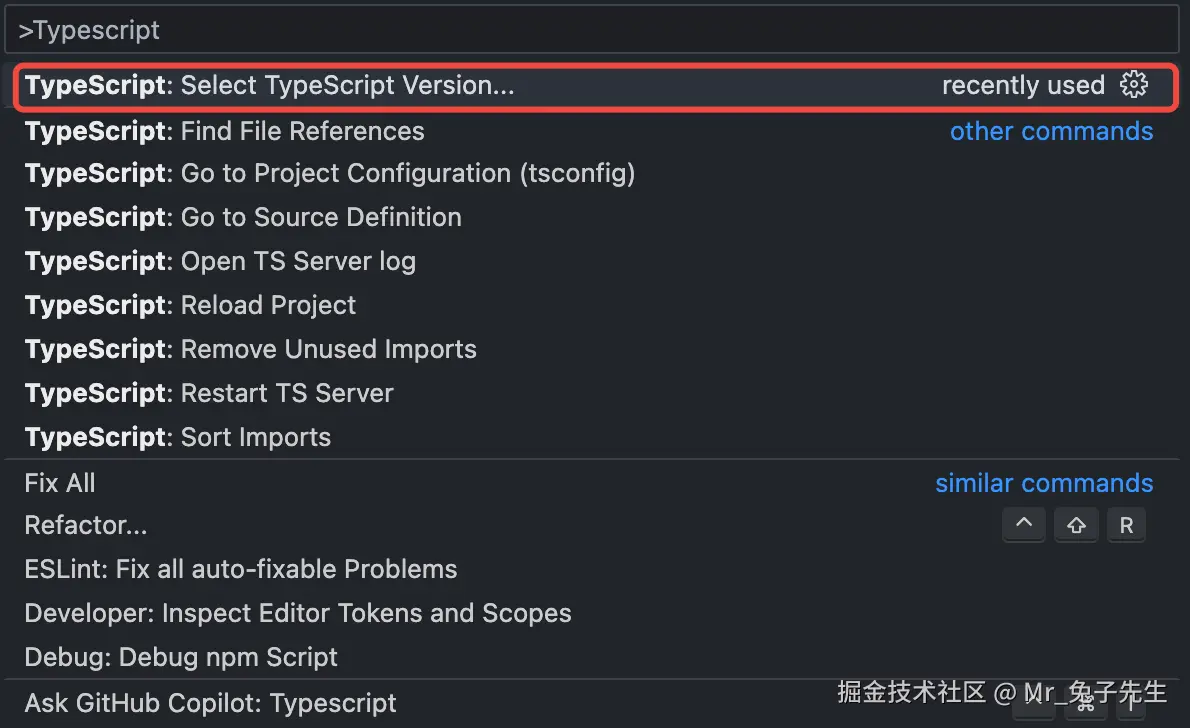Select 'TypeScript: Find File References'
The height and width of the screenshot is (728, 1190).
pos(224,131)
